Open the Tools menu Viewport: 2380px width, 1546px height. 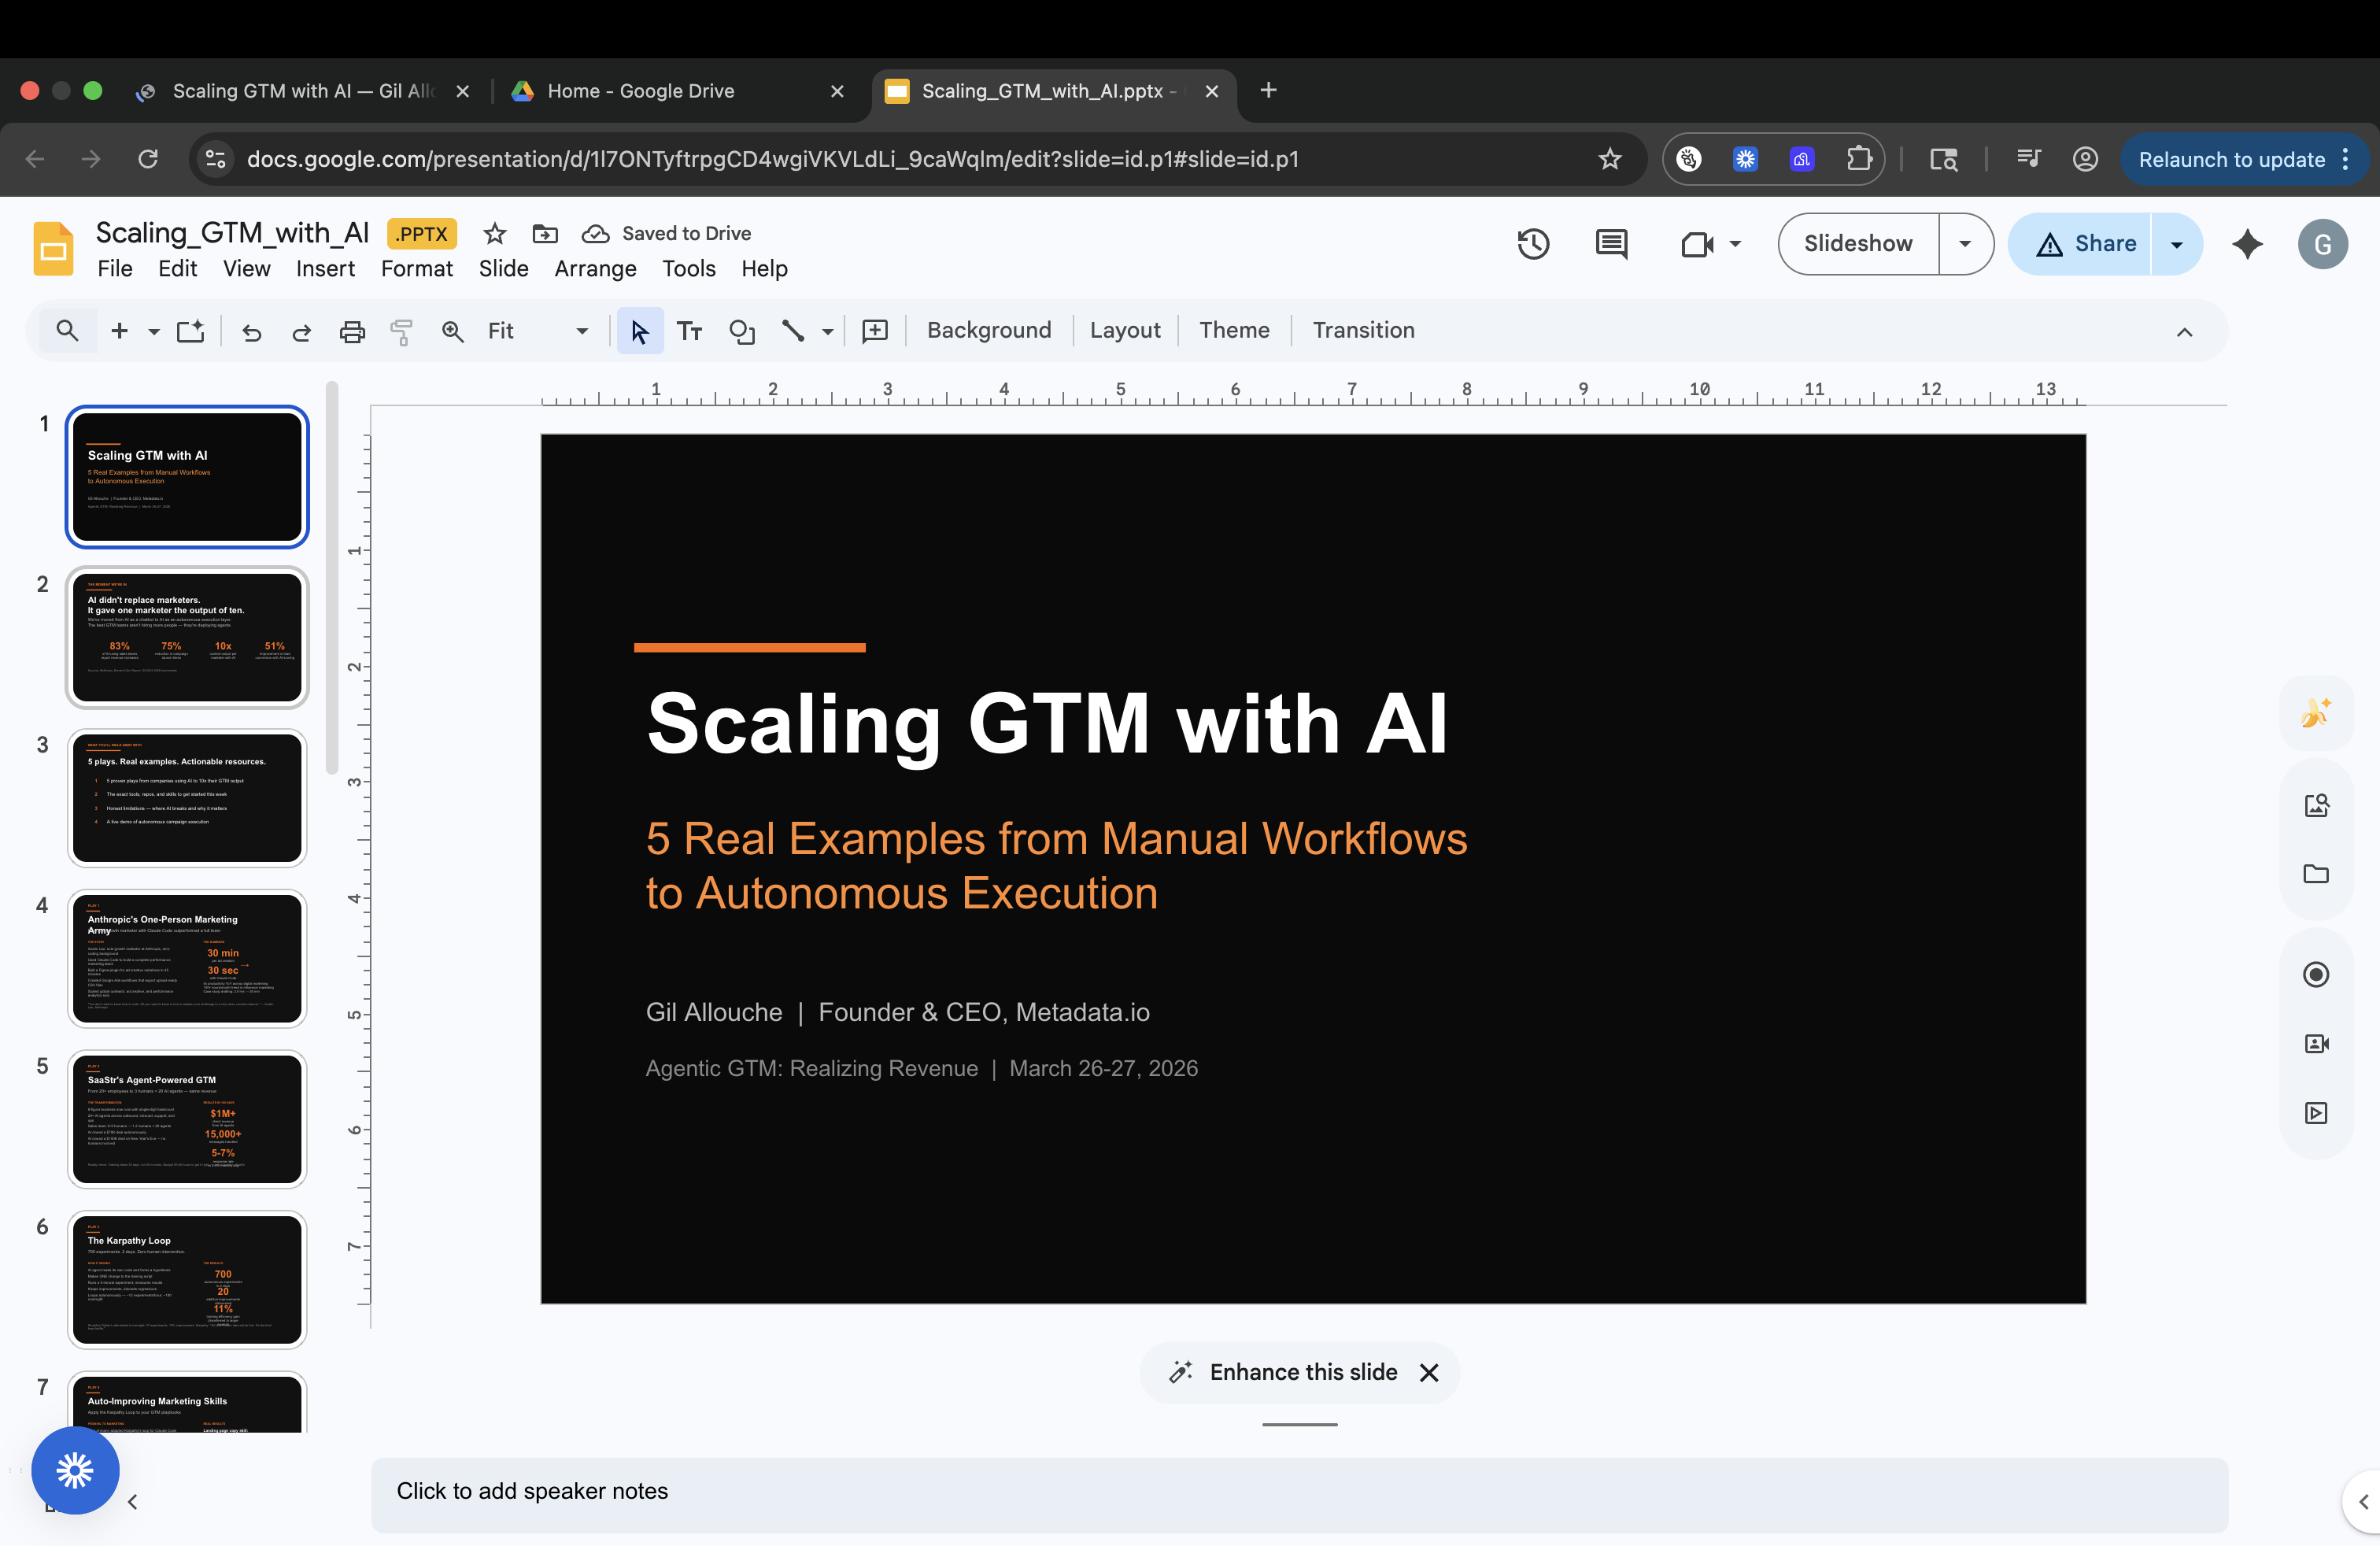(x=688, y=268)
